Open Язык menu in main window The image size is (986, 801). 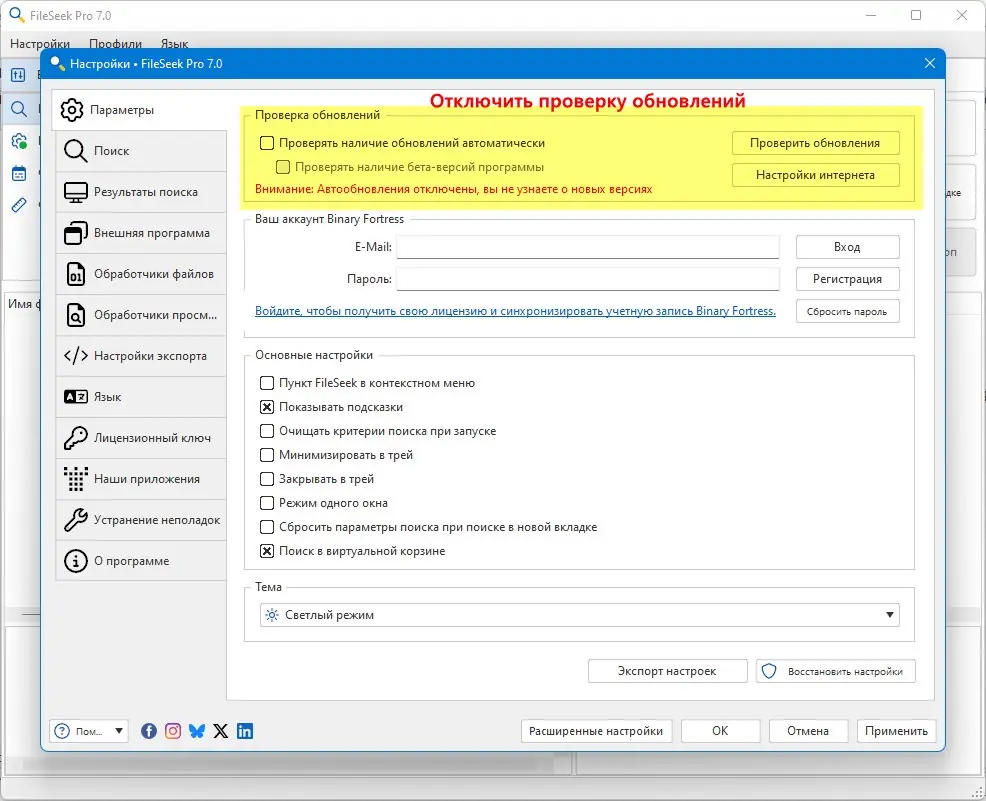tap(174, 44)
